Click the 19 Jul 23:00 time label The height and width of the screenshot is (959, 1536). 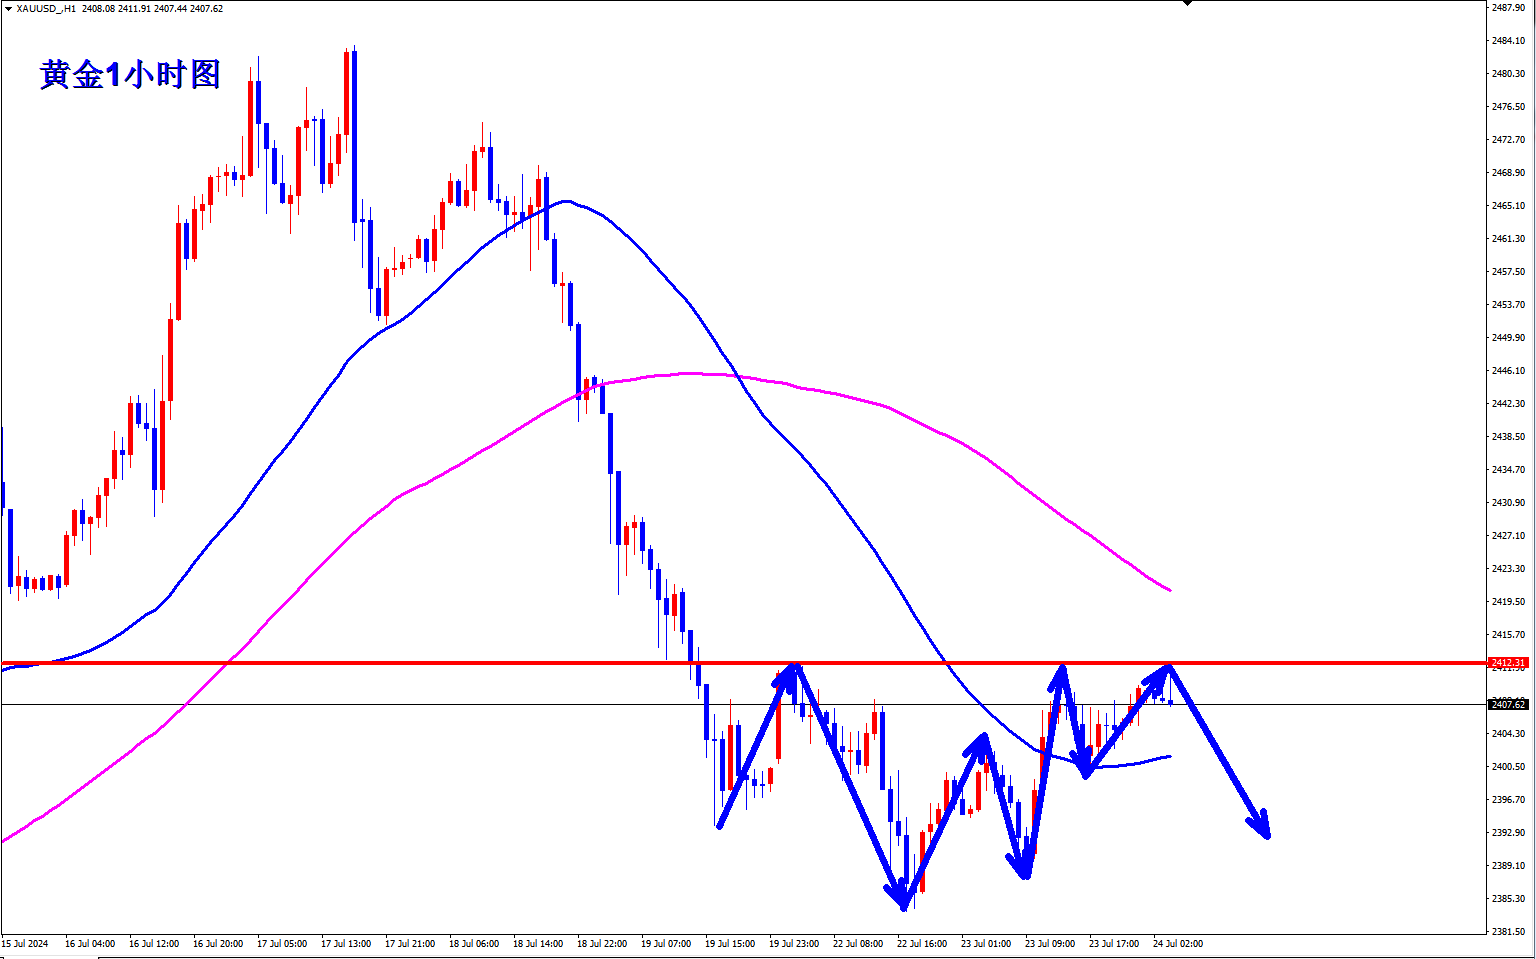(x=794, y=944)
